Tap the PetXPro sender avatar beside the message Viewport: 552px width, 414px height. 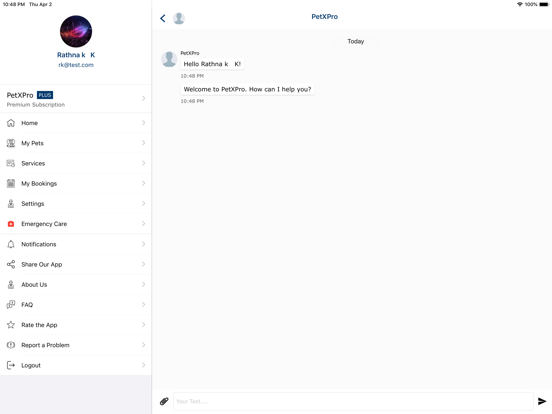[169, 59]
